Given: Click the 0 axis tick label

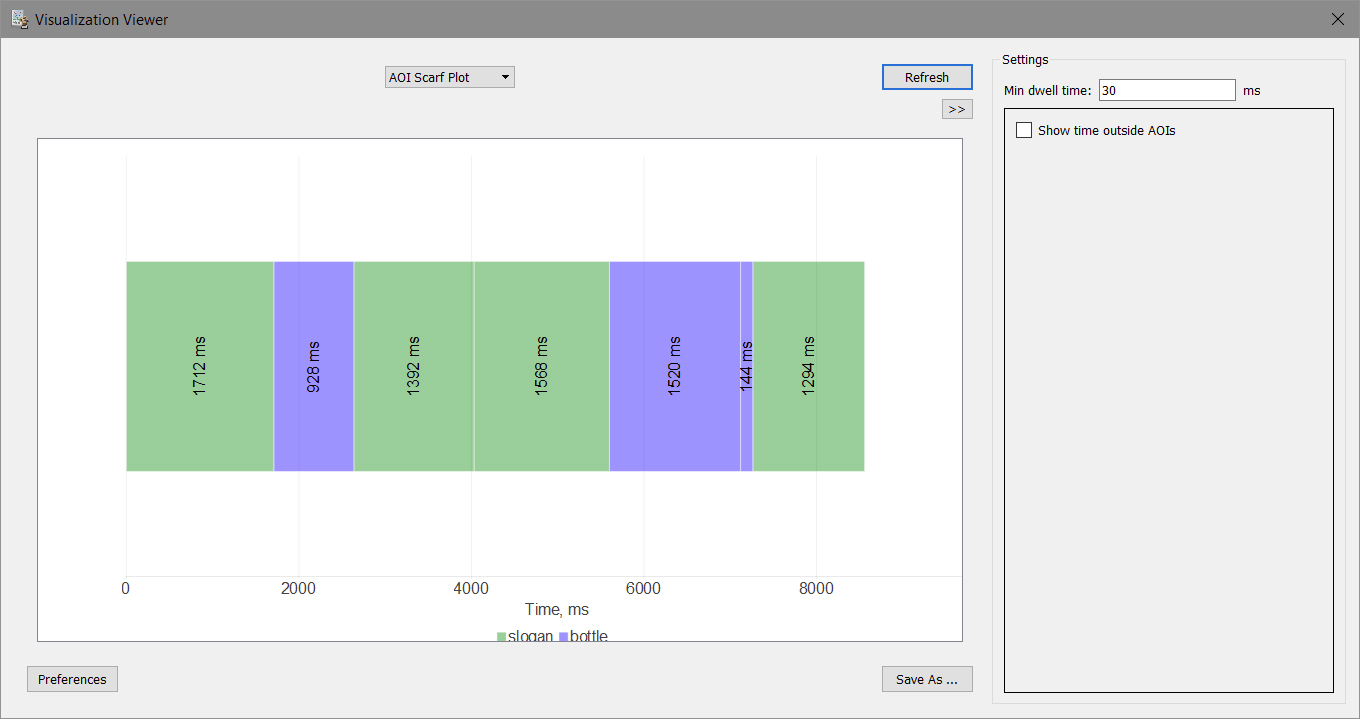Looking at the screenshot, I should click(x=125, y=588).
